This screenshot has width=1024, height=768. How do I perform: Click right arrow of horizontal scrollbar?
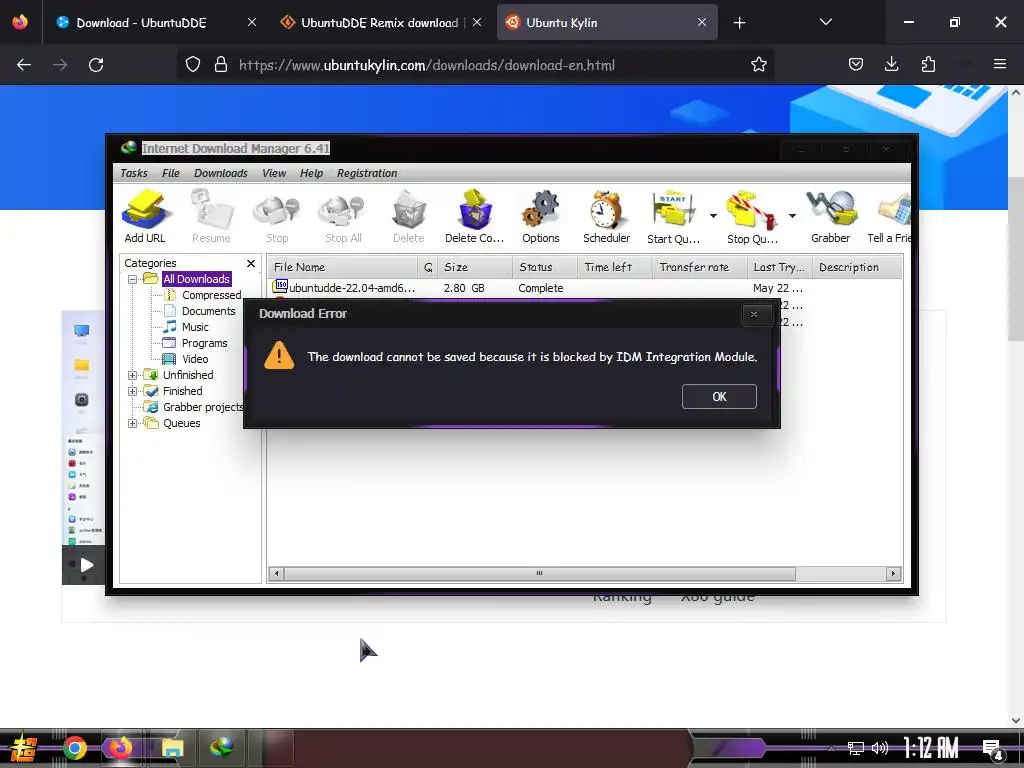893,573
